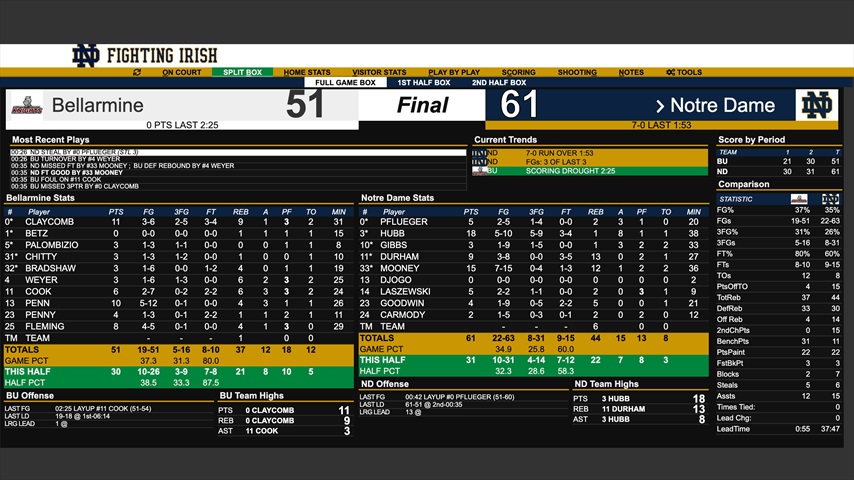
Task: Open the Visitor Stats page
Action: 380,72
